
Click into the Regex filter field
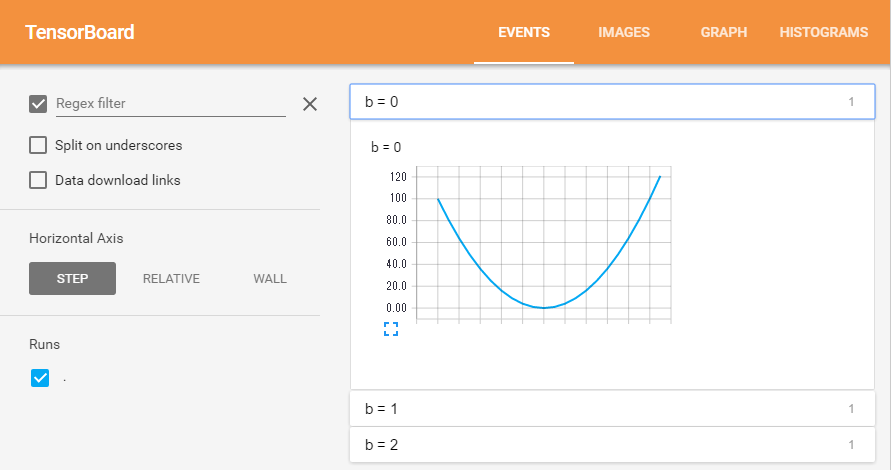(170, 103)
